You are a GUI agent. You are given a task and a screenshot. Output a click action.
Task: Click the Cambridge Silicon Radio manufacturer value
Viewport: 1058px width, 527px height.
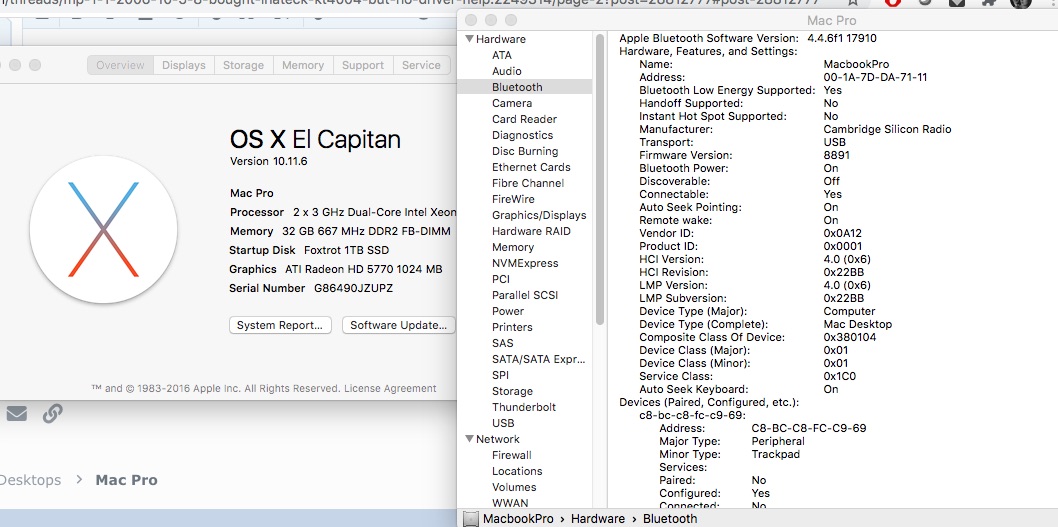(887, 130)
